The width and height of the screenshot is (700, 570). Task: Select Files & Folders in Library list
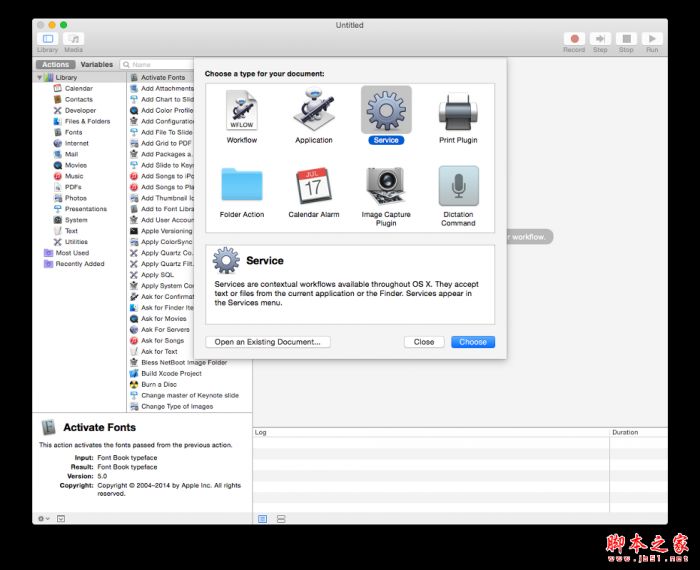click(88, 121)
